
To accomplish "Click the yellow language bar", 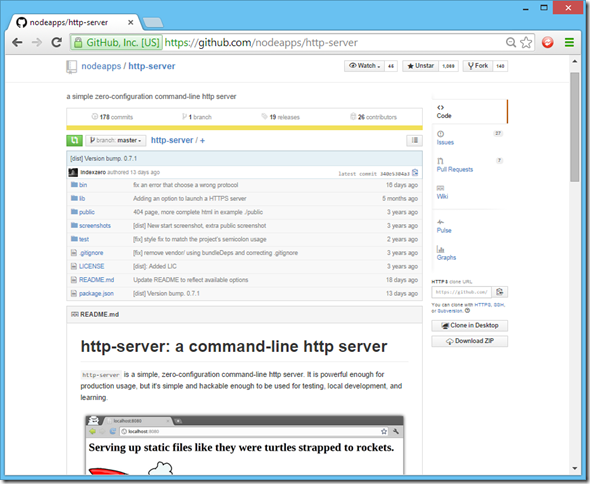I will [x=245, y=128].
